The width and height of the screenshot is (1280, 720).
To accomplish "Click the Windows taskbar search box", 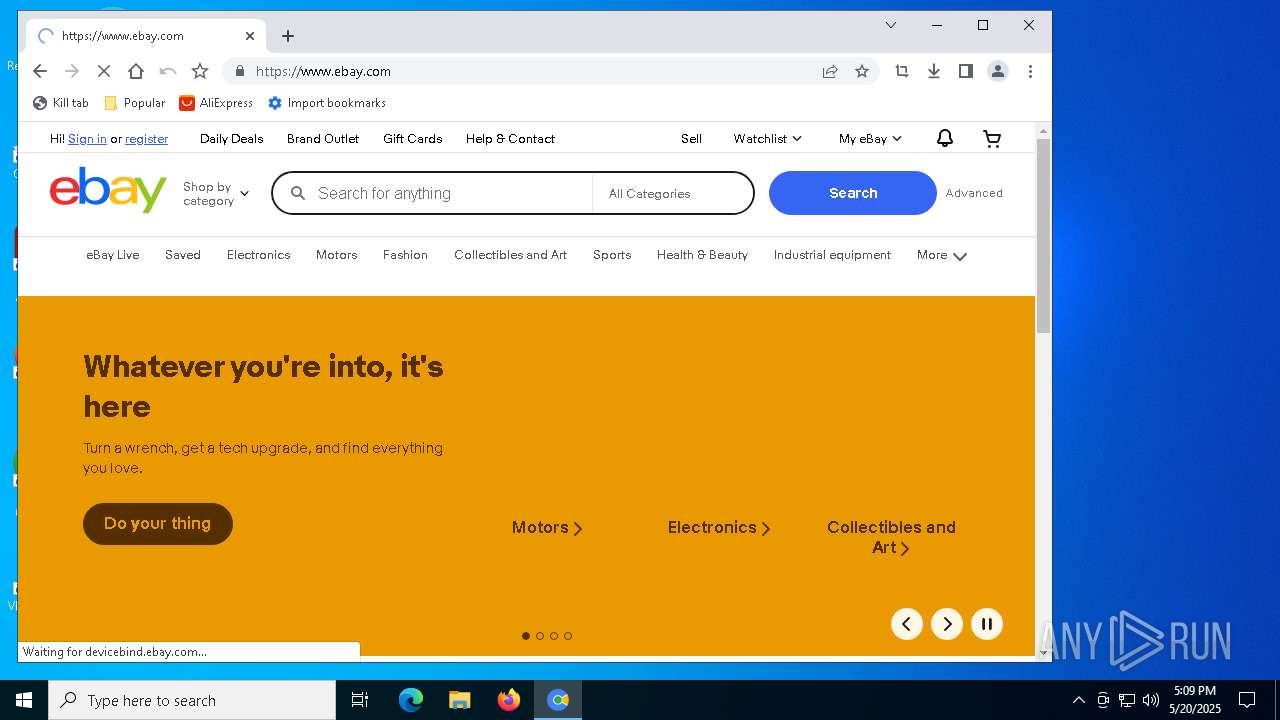I will 192,700.
